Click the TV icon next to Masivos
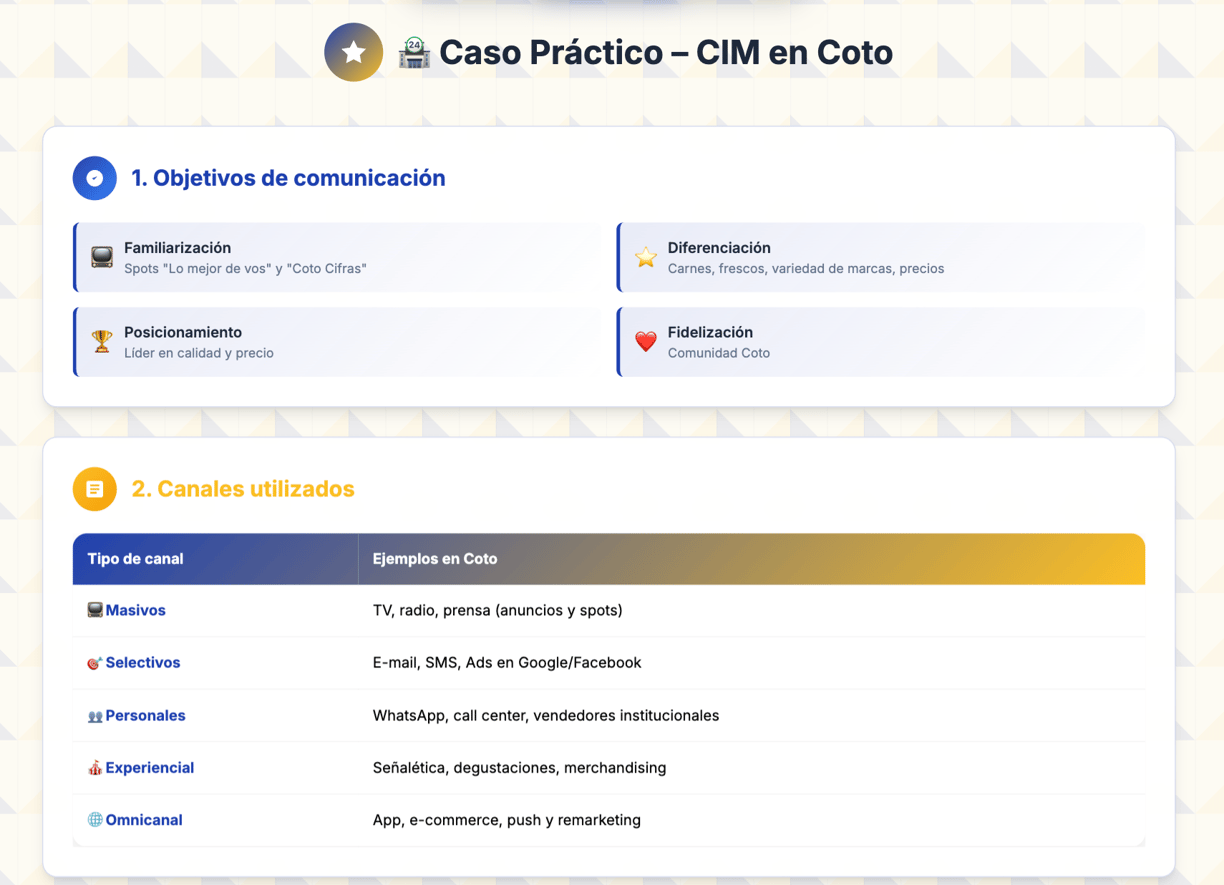Image resolution: width=1224 pixels, height=885 pixels. [95, 610]
